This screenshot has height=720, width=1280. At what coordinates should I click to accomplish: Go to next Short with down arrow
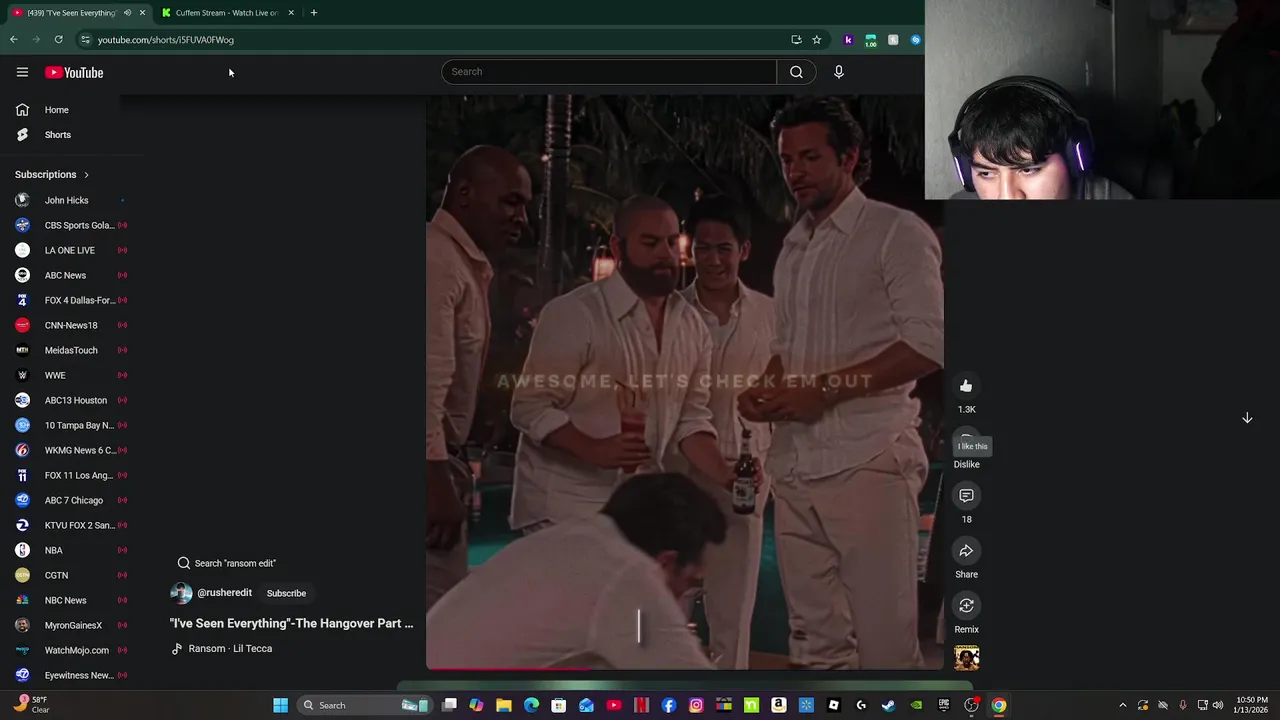click(1247, 418)
